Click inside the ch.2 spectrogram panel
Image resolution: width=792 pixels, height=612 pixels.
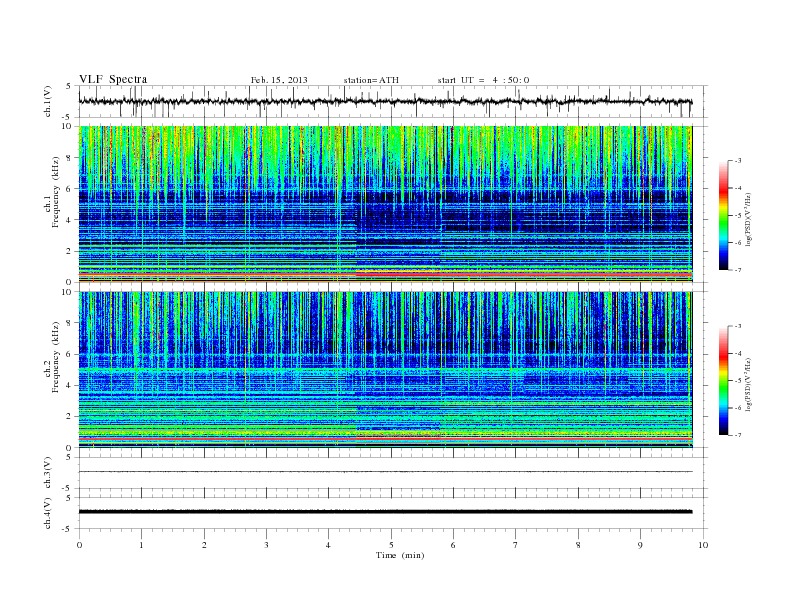385,370
